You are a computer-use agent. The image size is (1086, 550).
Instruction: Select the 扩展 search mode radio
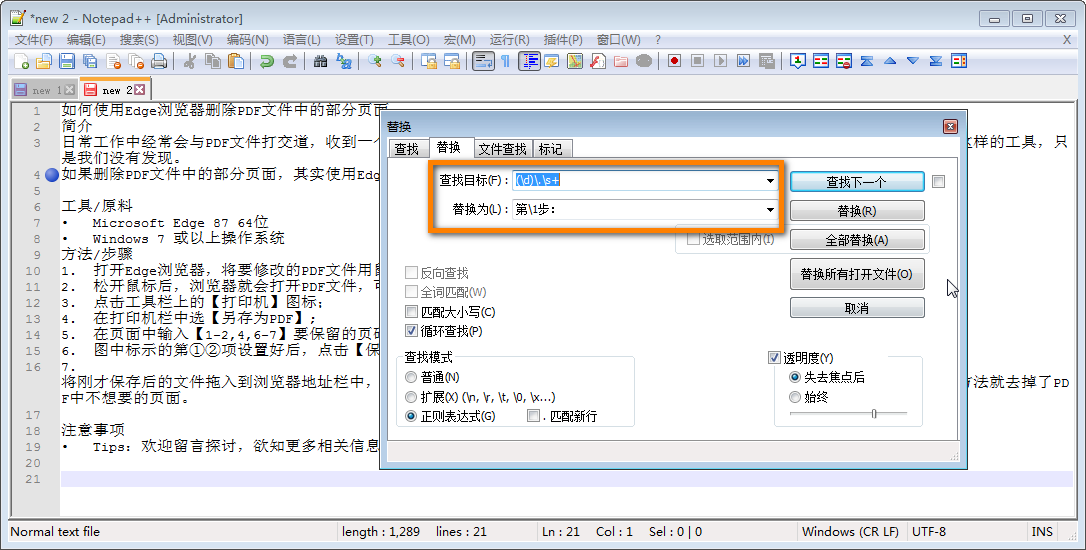point(411,398)
